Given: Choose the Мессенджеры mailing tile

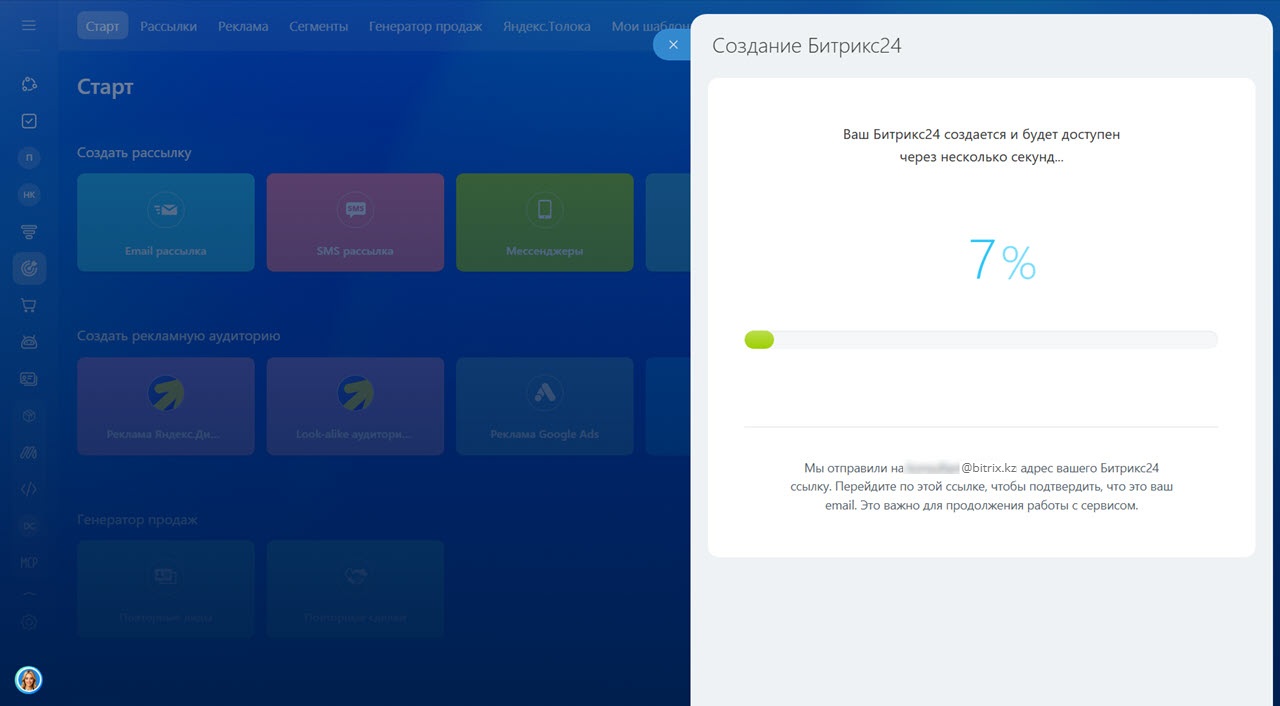Looking at the screenshot, I should pyautogui.click(x=545, y=222).
